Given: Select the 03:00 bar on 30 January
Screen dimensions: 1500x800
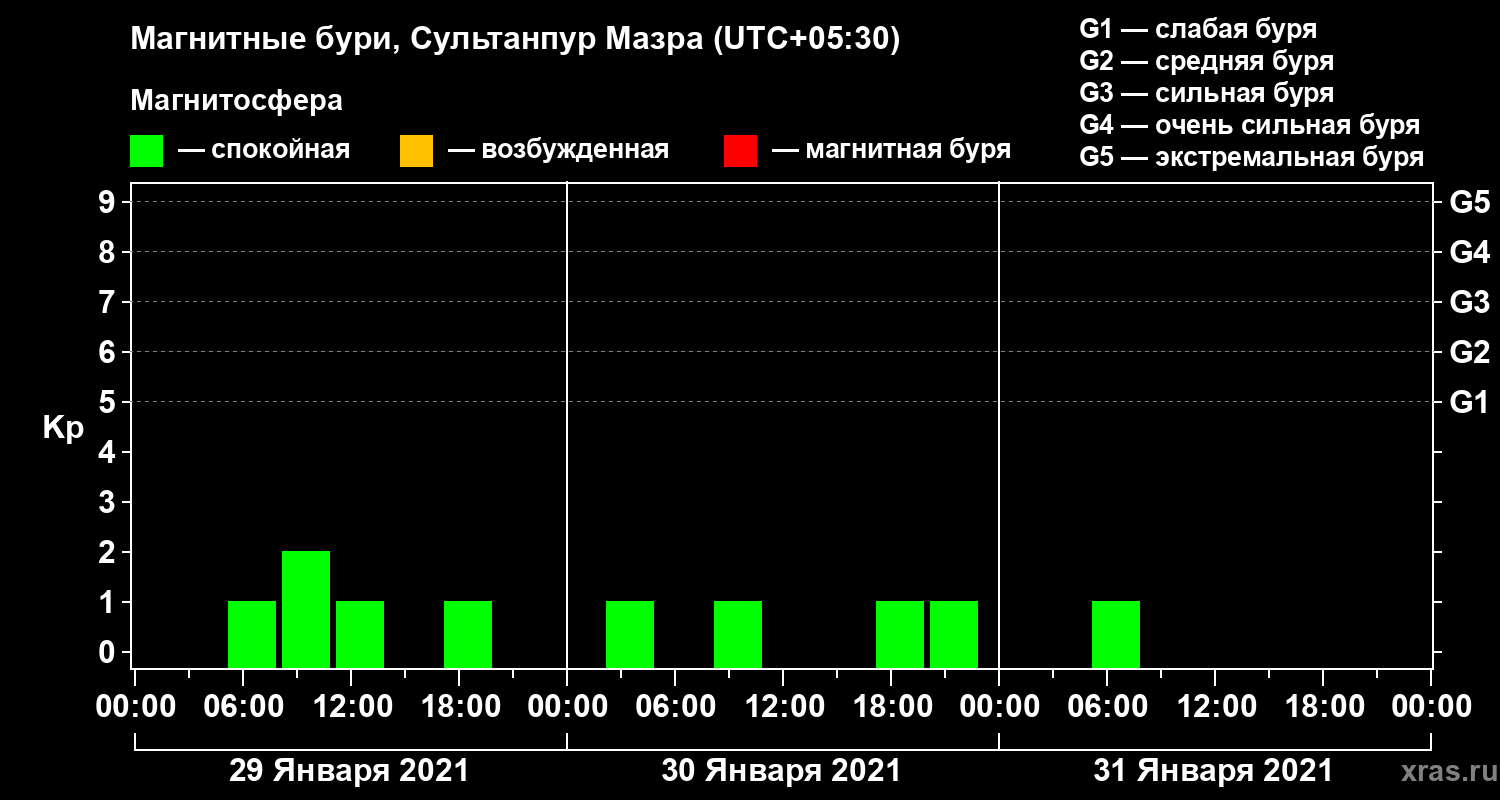Looking at the screenshot, I should tap(630, 634).
